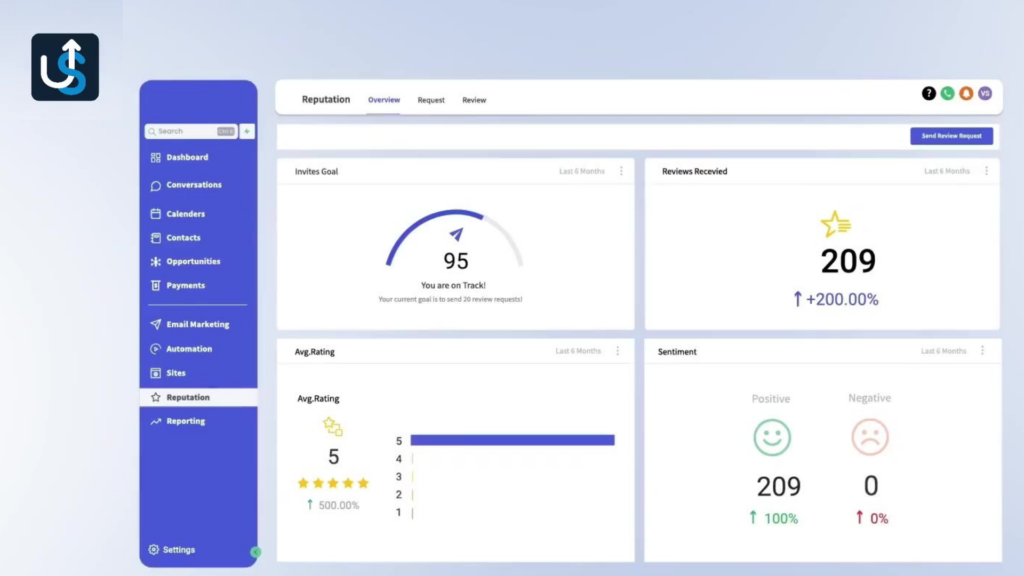The image size is (1024, 576).
Task: Click the star list icon in Reviews Recevied
Action: coord(836,224)
